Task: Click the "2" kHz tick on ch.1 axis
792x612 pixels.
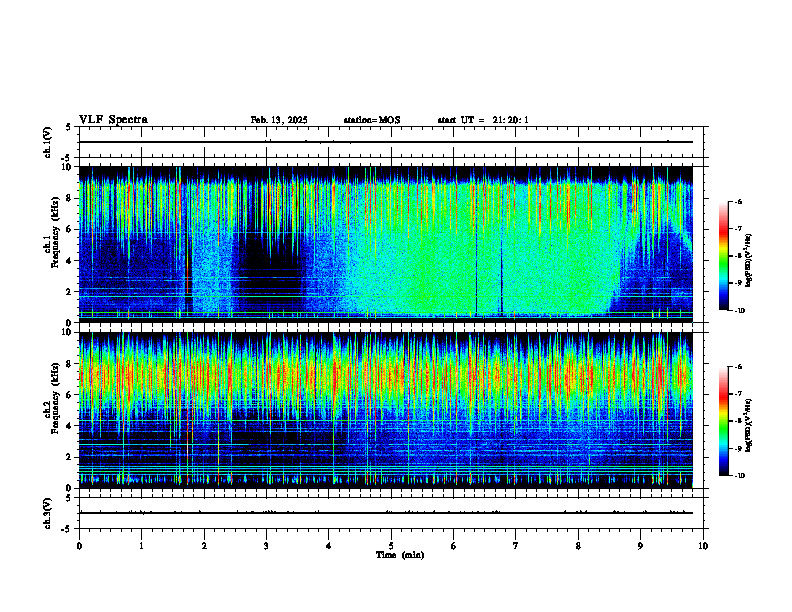Action: coord(69,292)
